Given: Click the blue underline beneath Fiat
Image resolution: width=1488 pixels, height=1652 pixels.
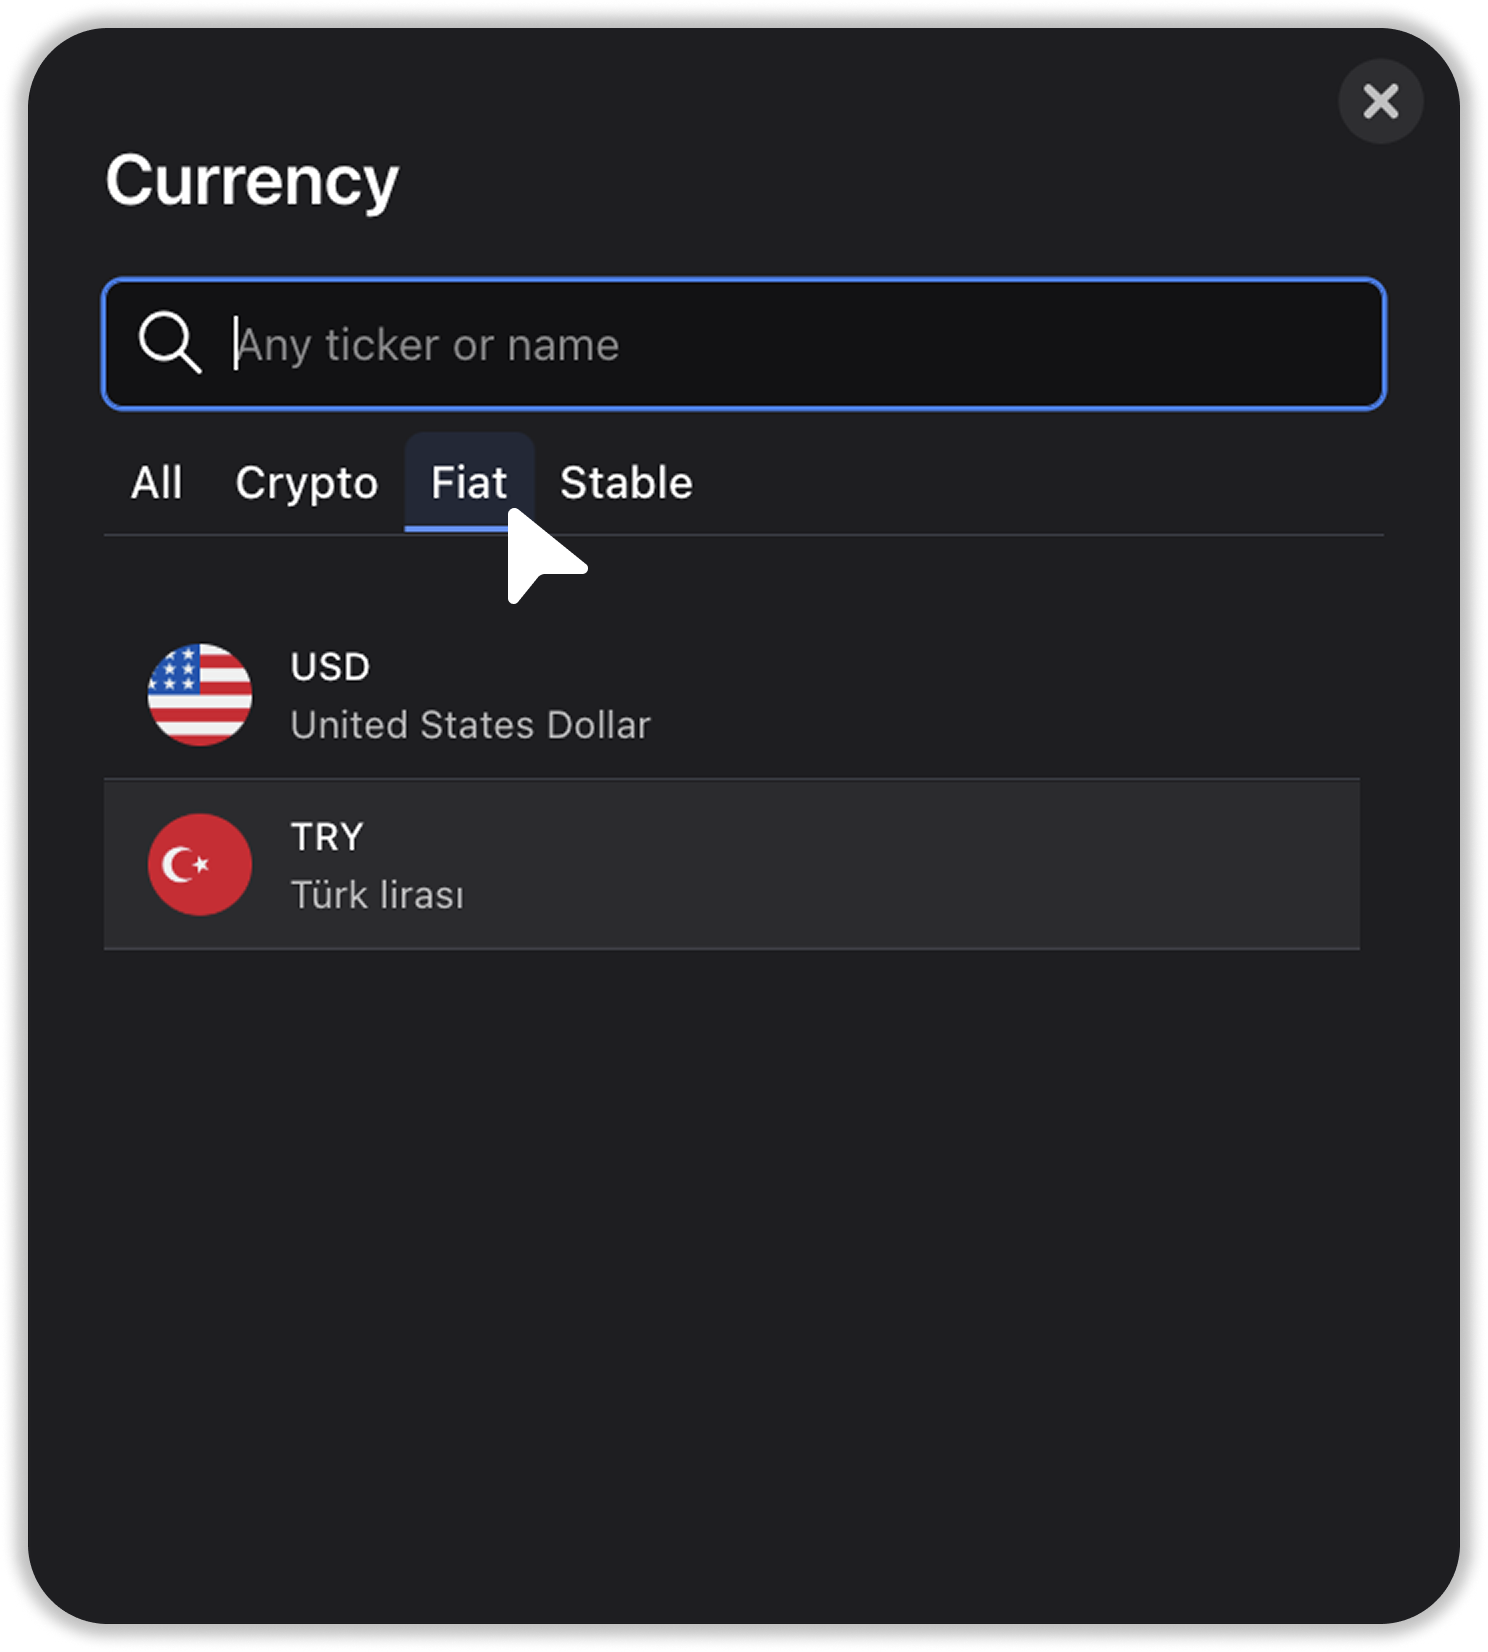Looking at the screenshot, I should pyautogui.click(x=457, y=528).
